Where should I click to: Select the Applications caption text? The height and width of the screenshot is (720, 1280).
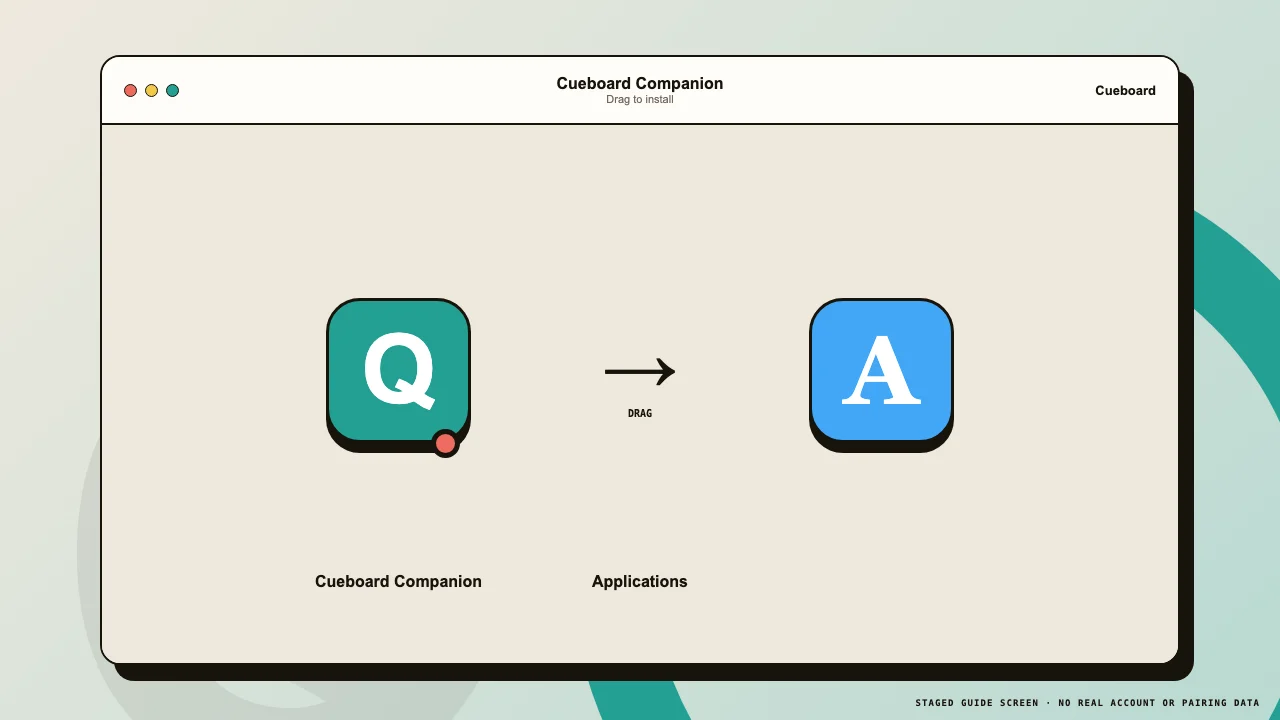(x=640, y=581)
